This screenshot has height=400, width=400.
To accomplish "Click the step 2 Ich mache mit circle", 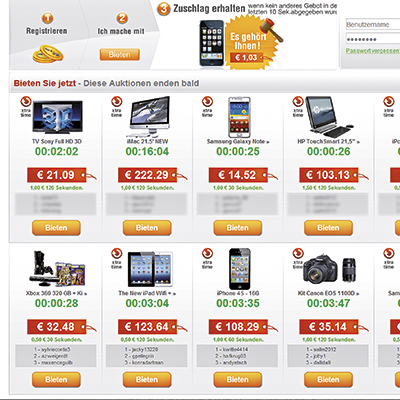I will coord(122,18).
